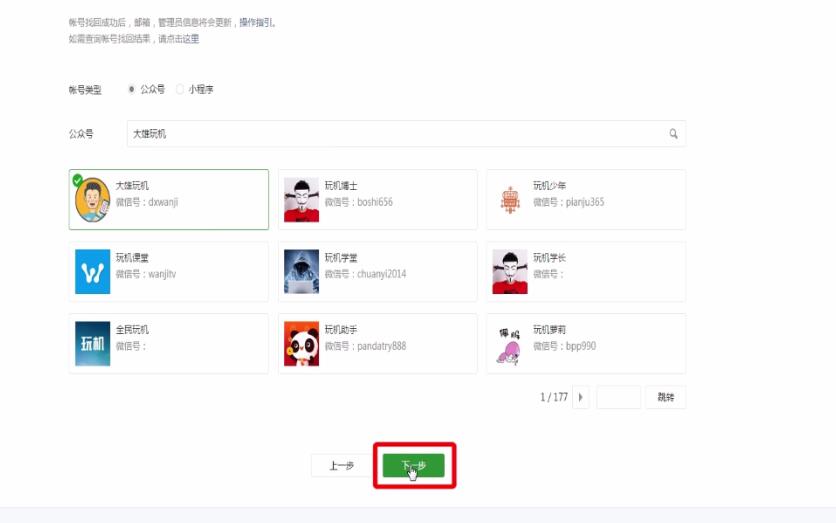This screenshot has width=836, height=523.
Task: Go to next results page arrow
Action: pos(581,397)
